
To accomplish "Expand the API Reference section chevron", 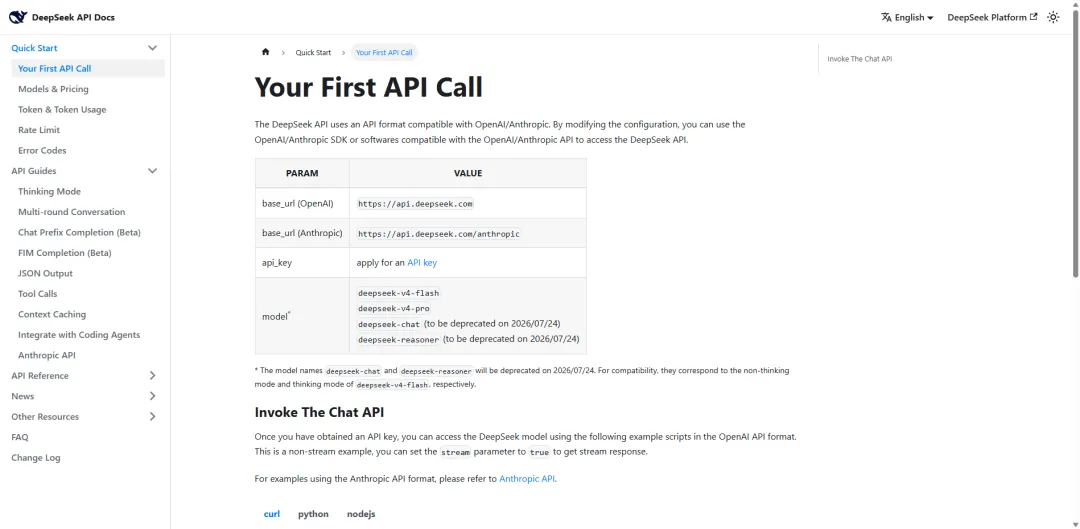I will (x=153, y=375).
